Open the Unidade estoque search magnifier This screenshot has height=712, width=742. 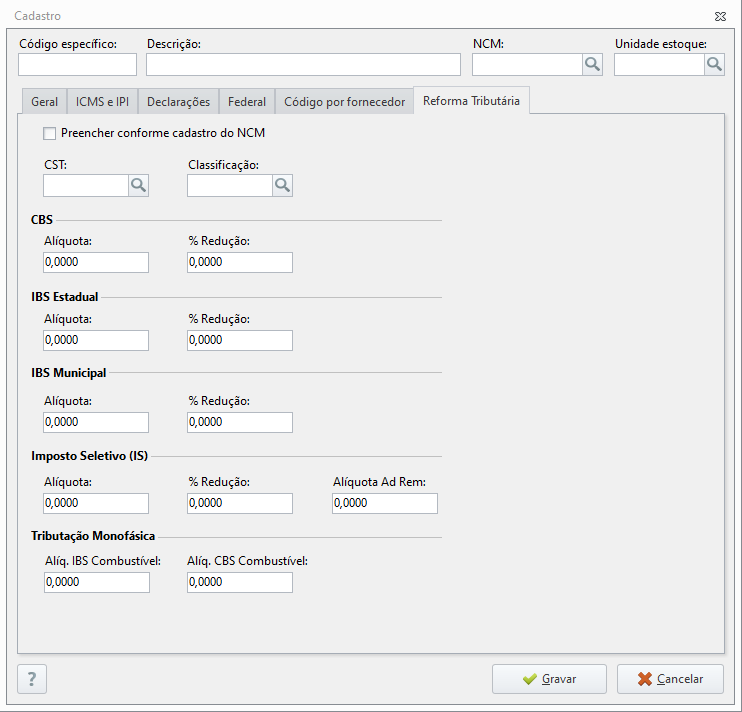click(714, 64)
